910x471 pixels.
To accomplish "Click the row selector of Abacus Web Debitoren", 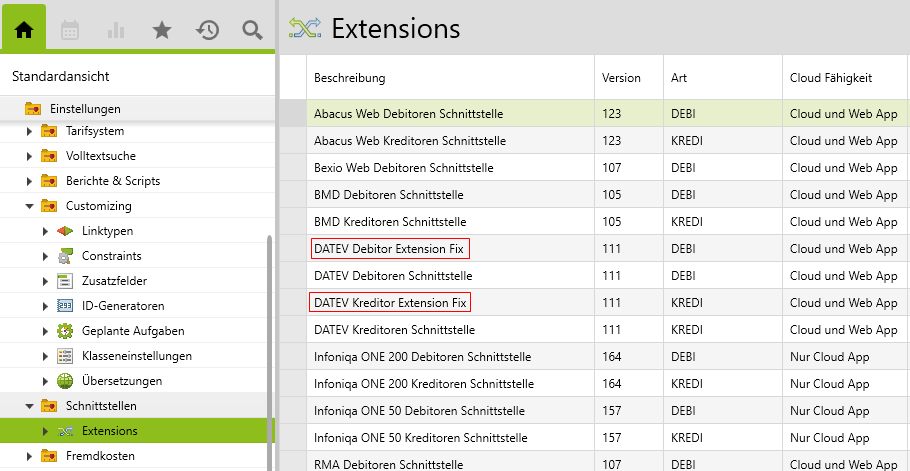I will pos(293,114).
